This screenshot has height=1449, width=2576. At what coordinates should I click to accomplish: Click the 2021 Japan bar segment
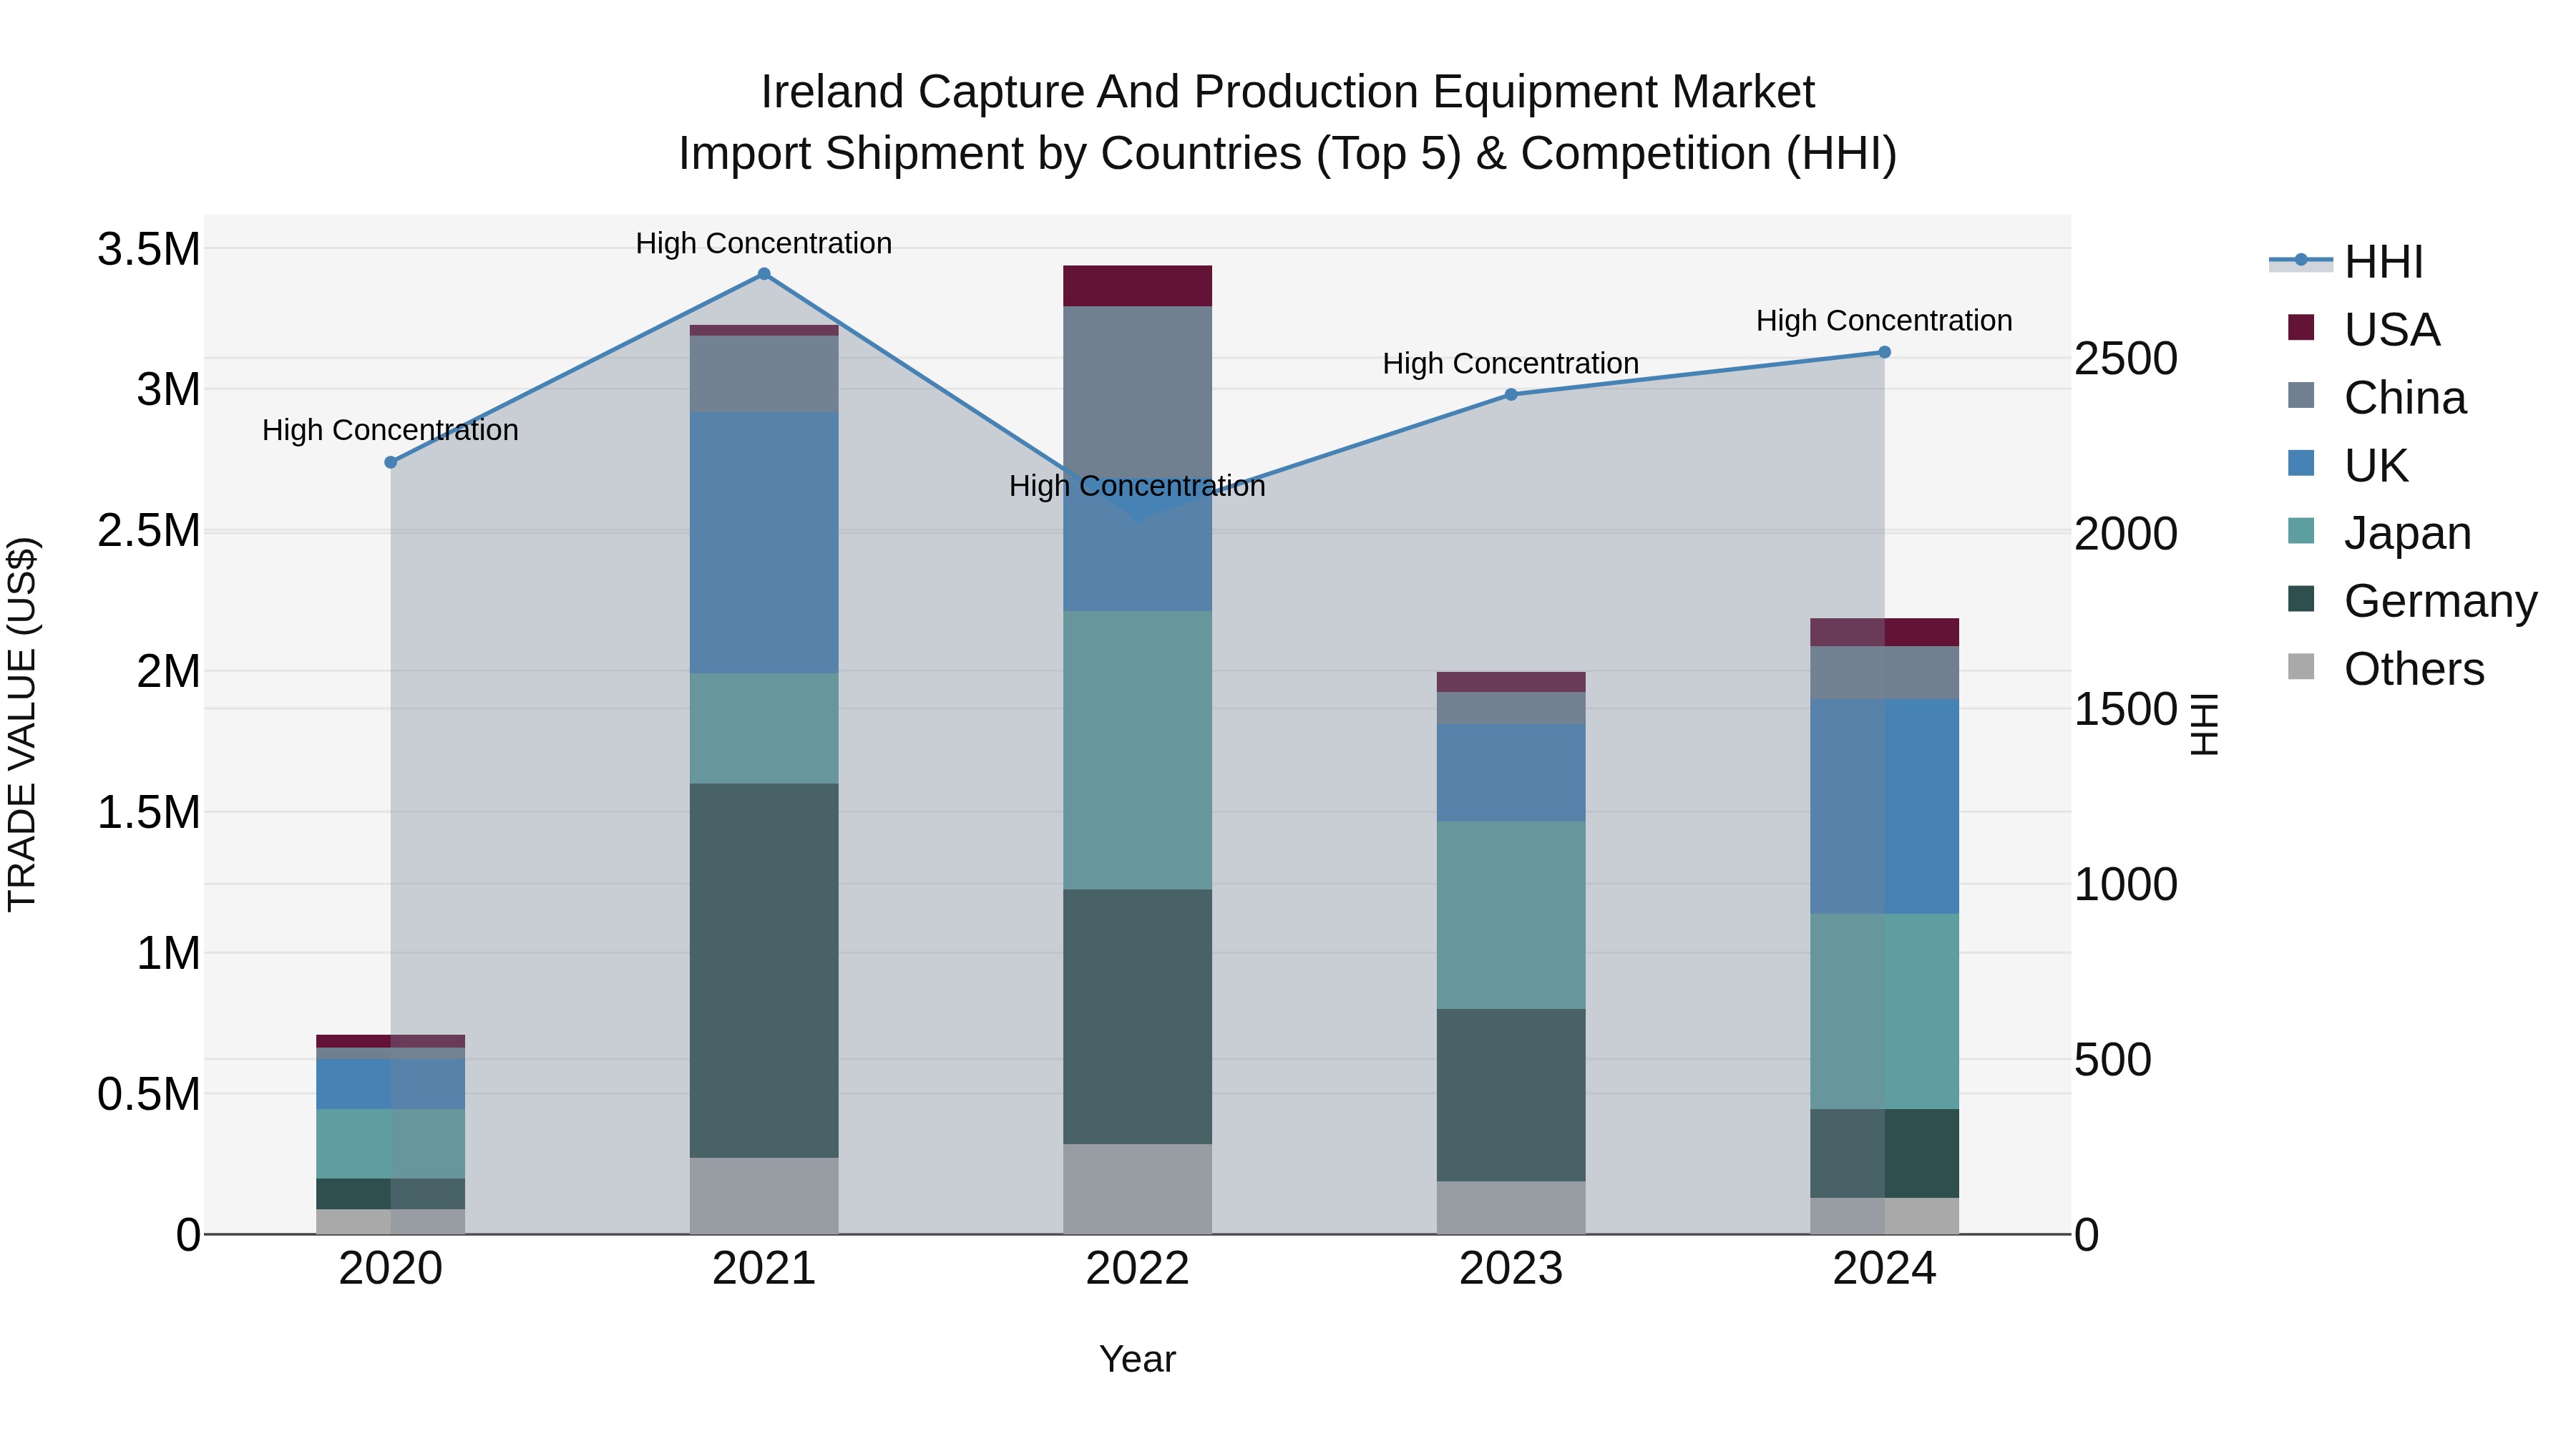click(x=764, y=728)
